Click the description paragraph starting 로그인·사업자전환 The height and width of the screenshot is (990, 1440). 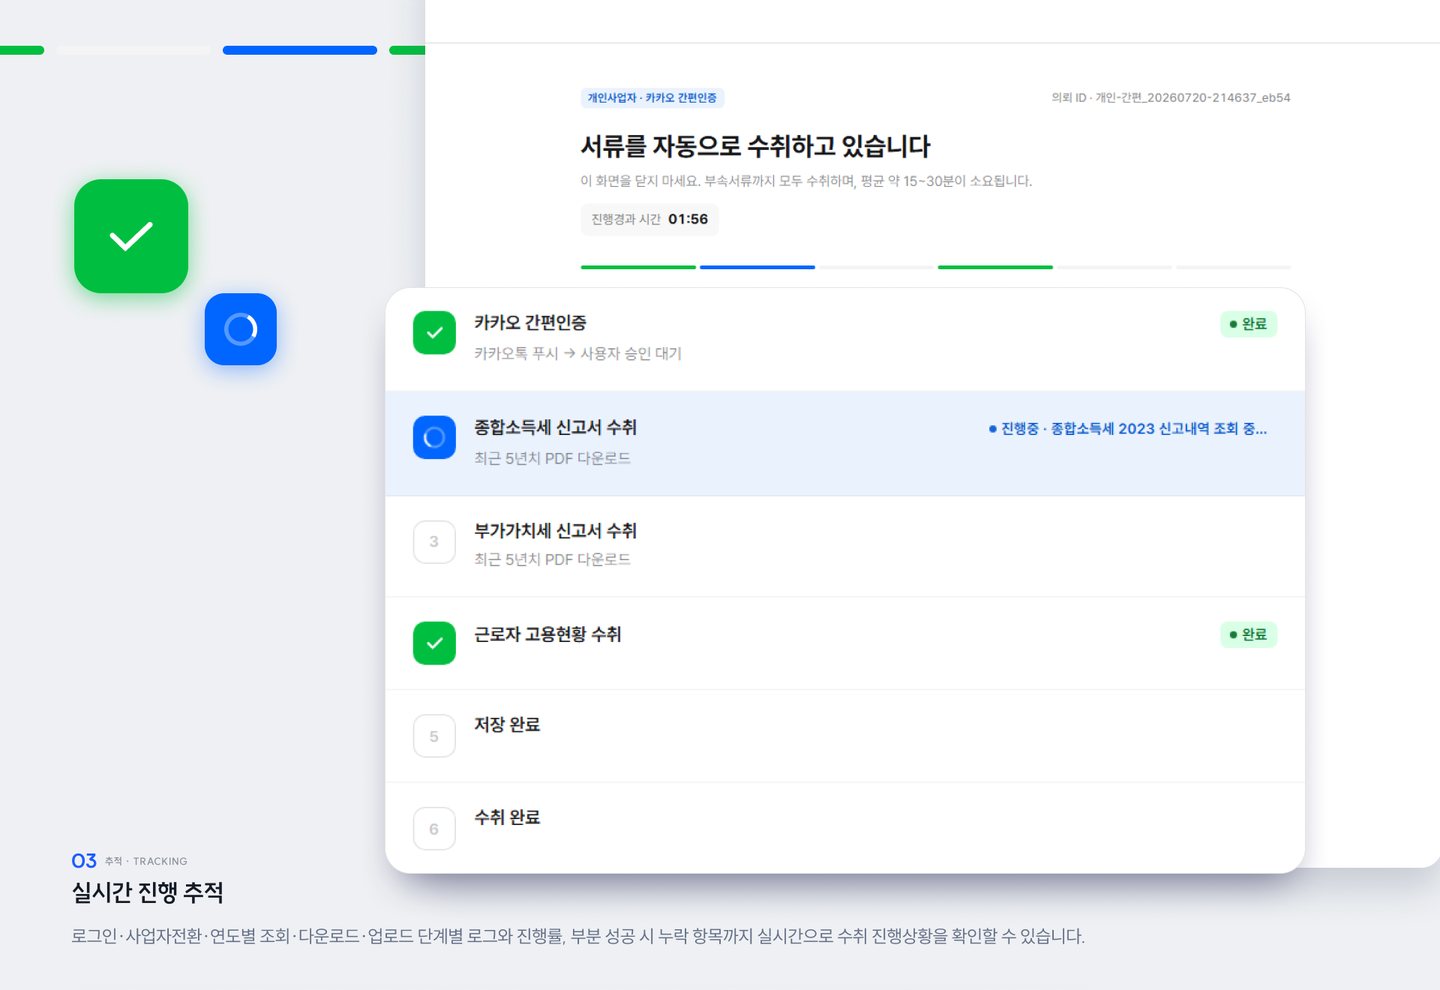[578, 936]
